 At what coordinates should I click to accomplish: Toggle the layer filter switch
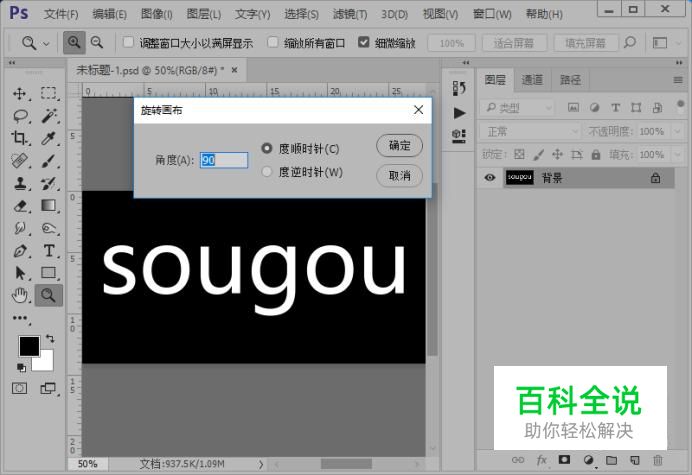click(x=681, y=106)
